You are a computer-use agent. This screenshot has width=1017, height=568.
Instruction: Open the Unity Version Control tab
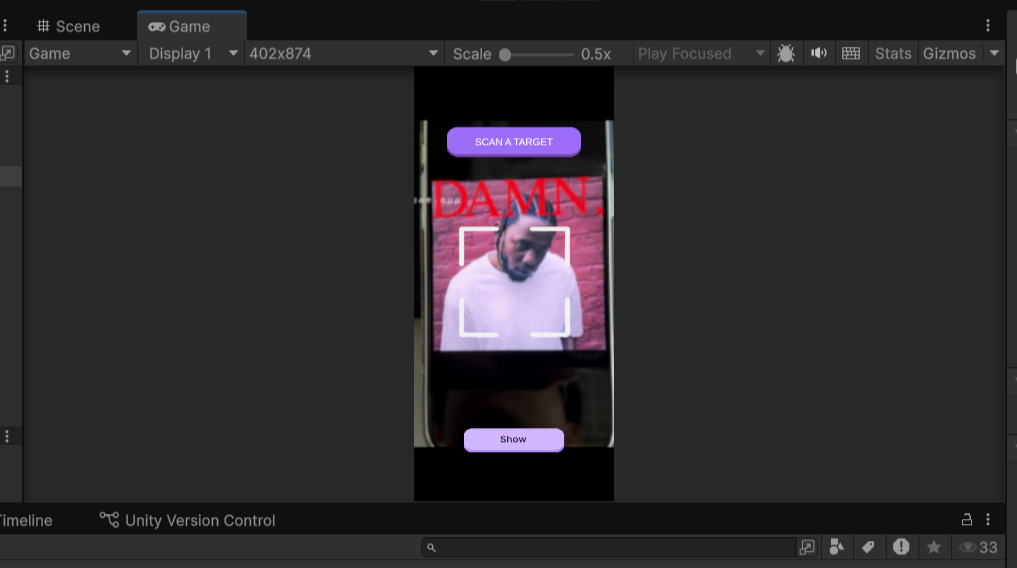point(187,521)
